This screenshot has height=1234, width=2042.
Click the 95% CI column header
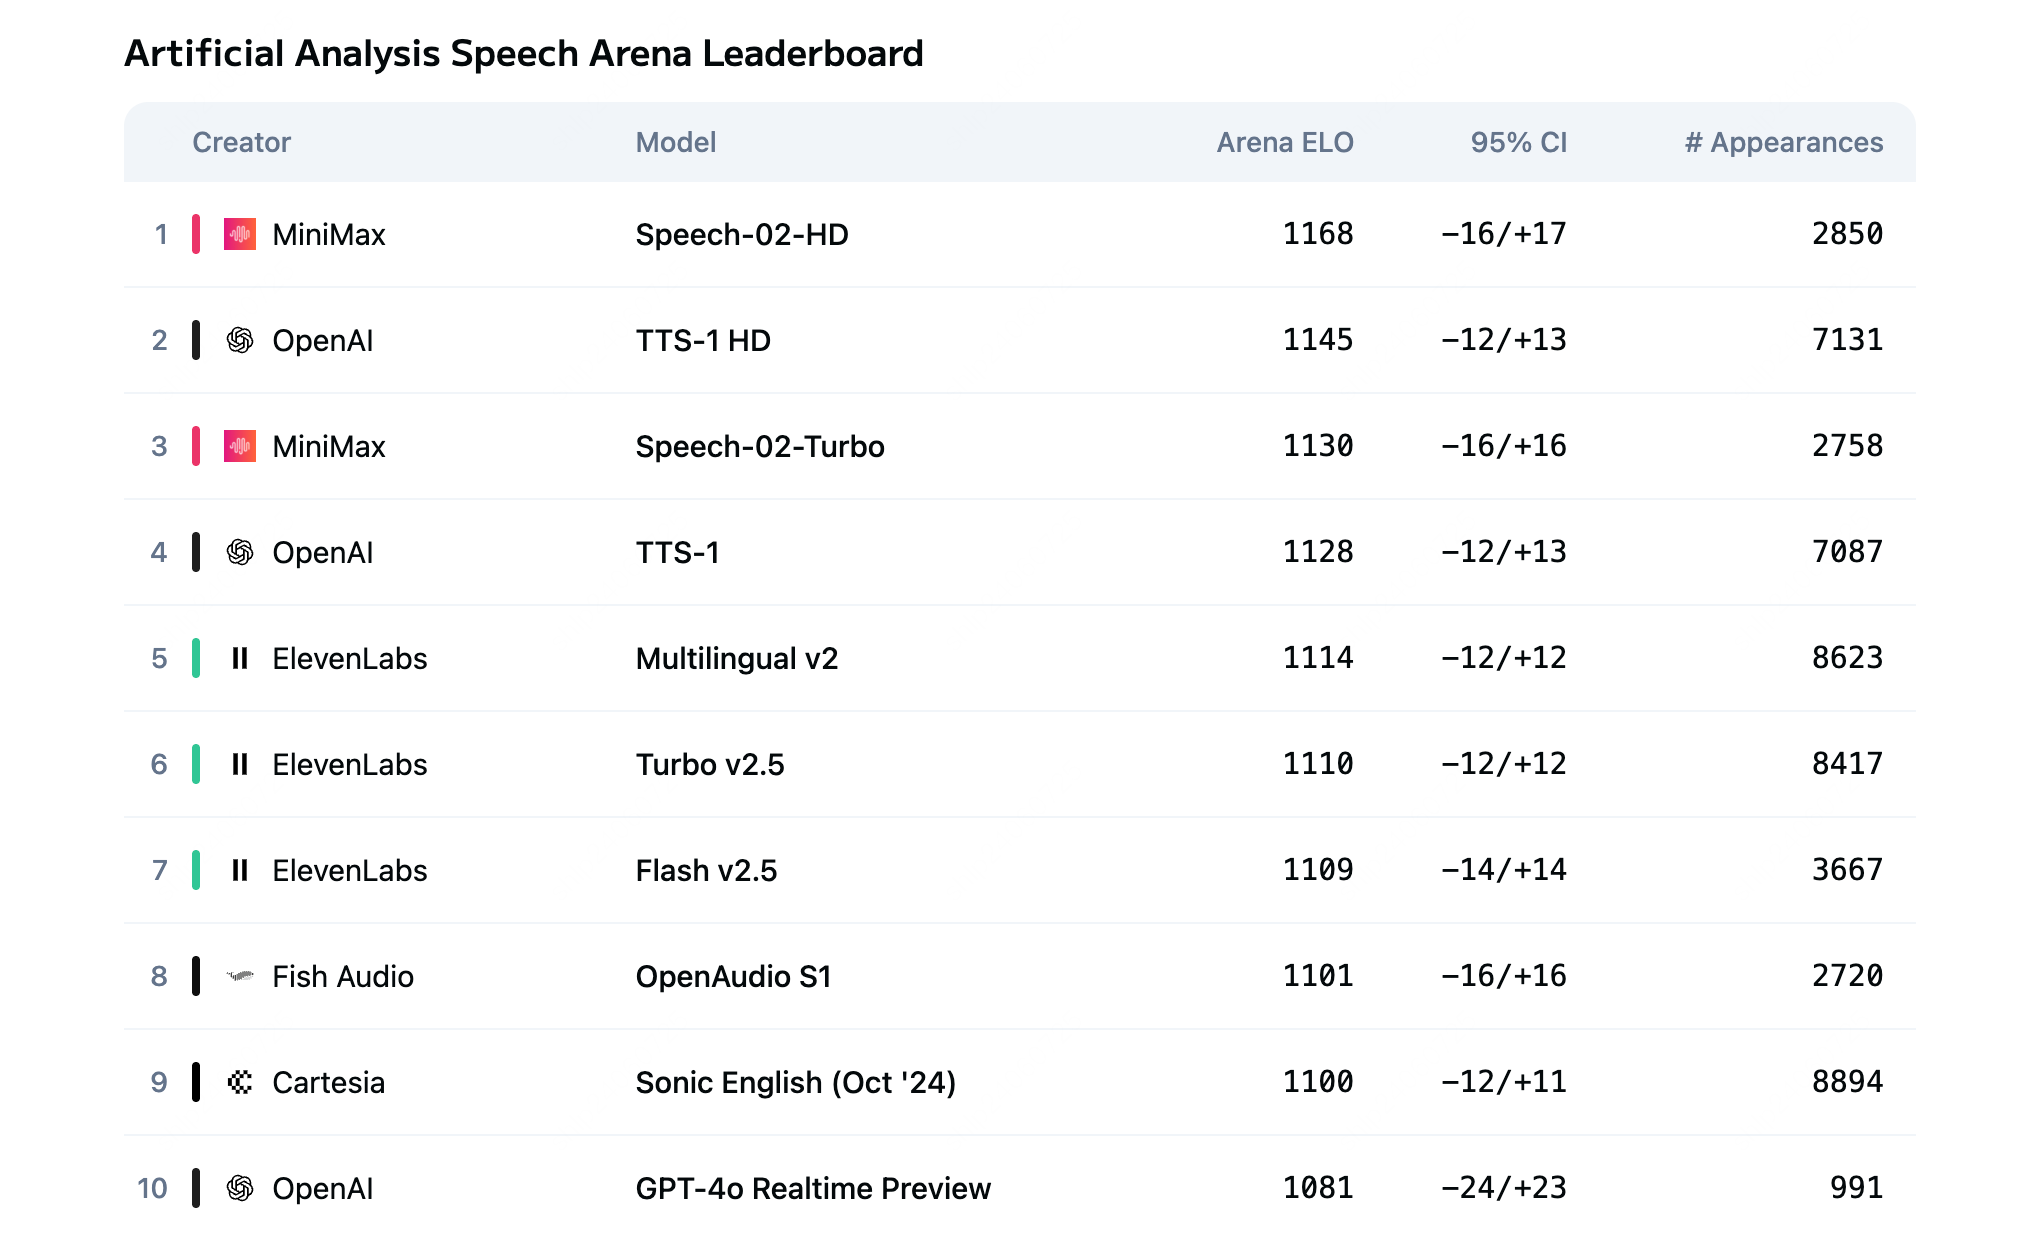(1518, 142)
